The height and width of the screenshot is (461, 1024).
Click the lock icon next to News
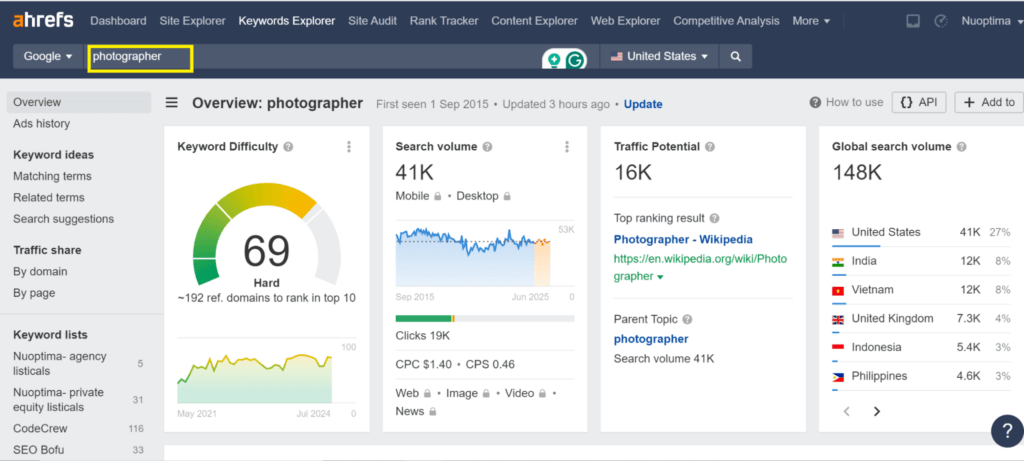point(432,411)
